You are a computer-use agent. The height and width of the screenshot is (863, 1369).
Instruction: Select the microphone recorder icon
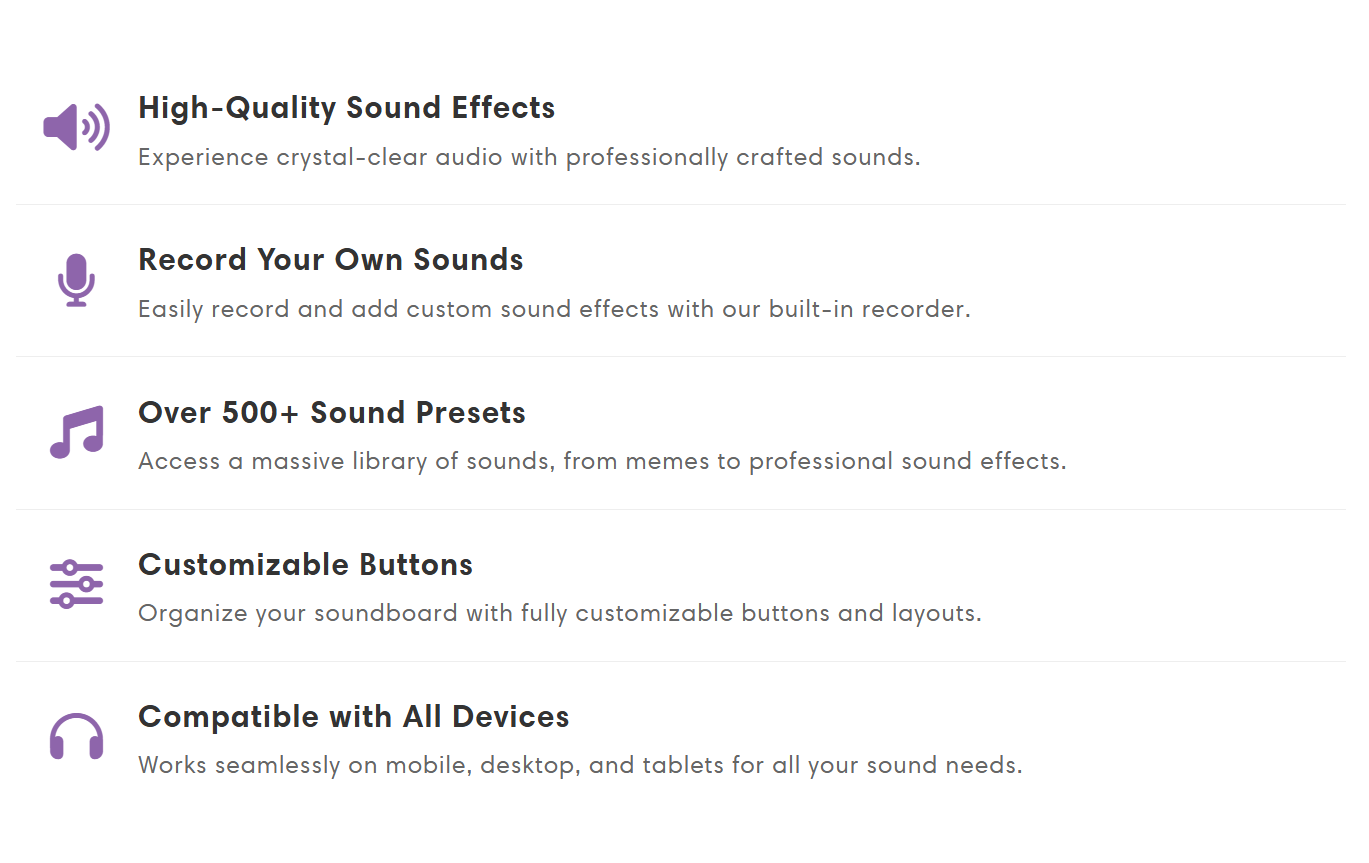(x=77, y=280)
